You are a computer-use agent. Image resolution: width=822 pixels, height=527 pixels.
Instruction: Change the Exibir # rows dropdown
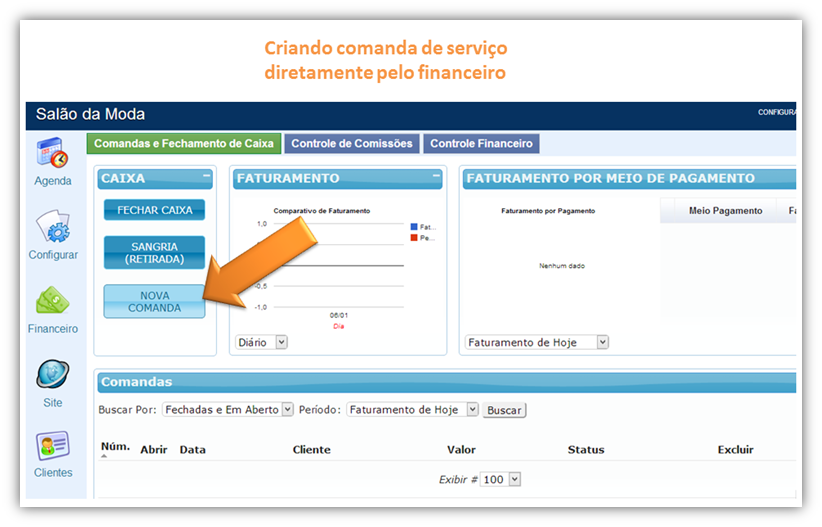point(501,480)
